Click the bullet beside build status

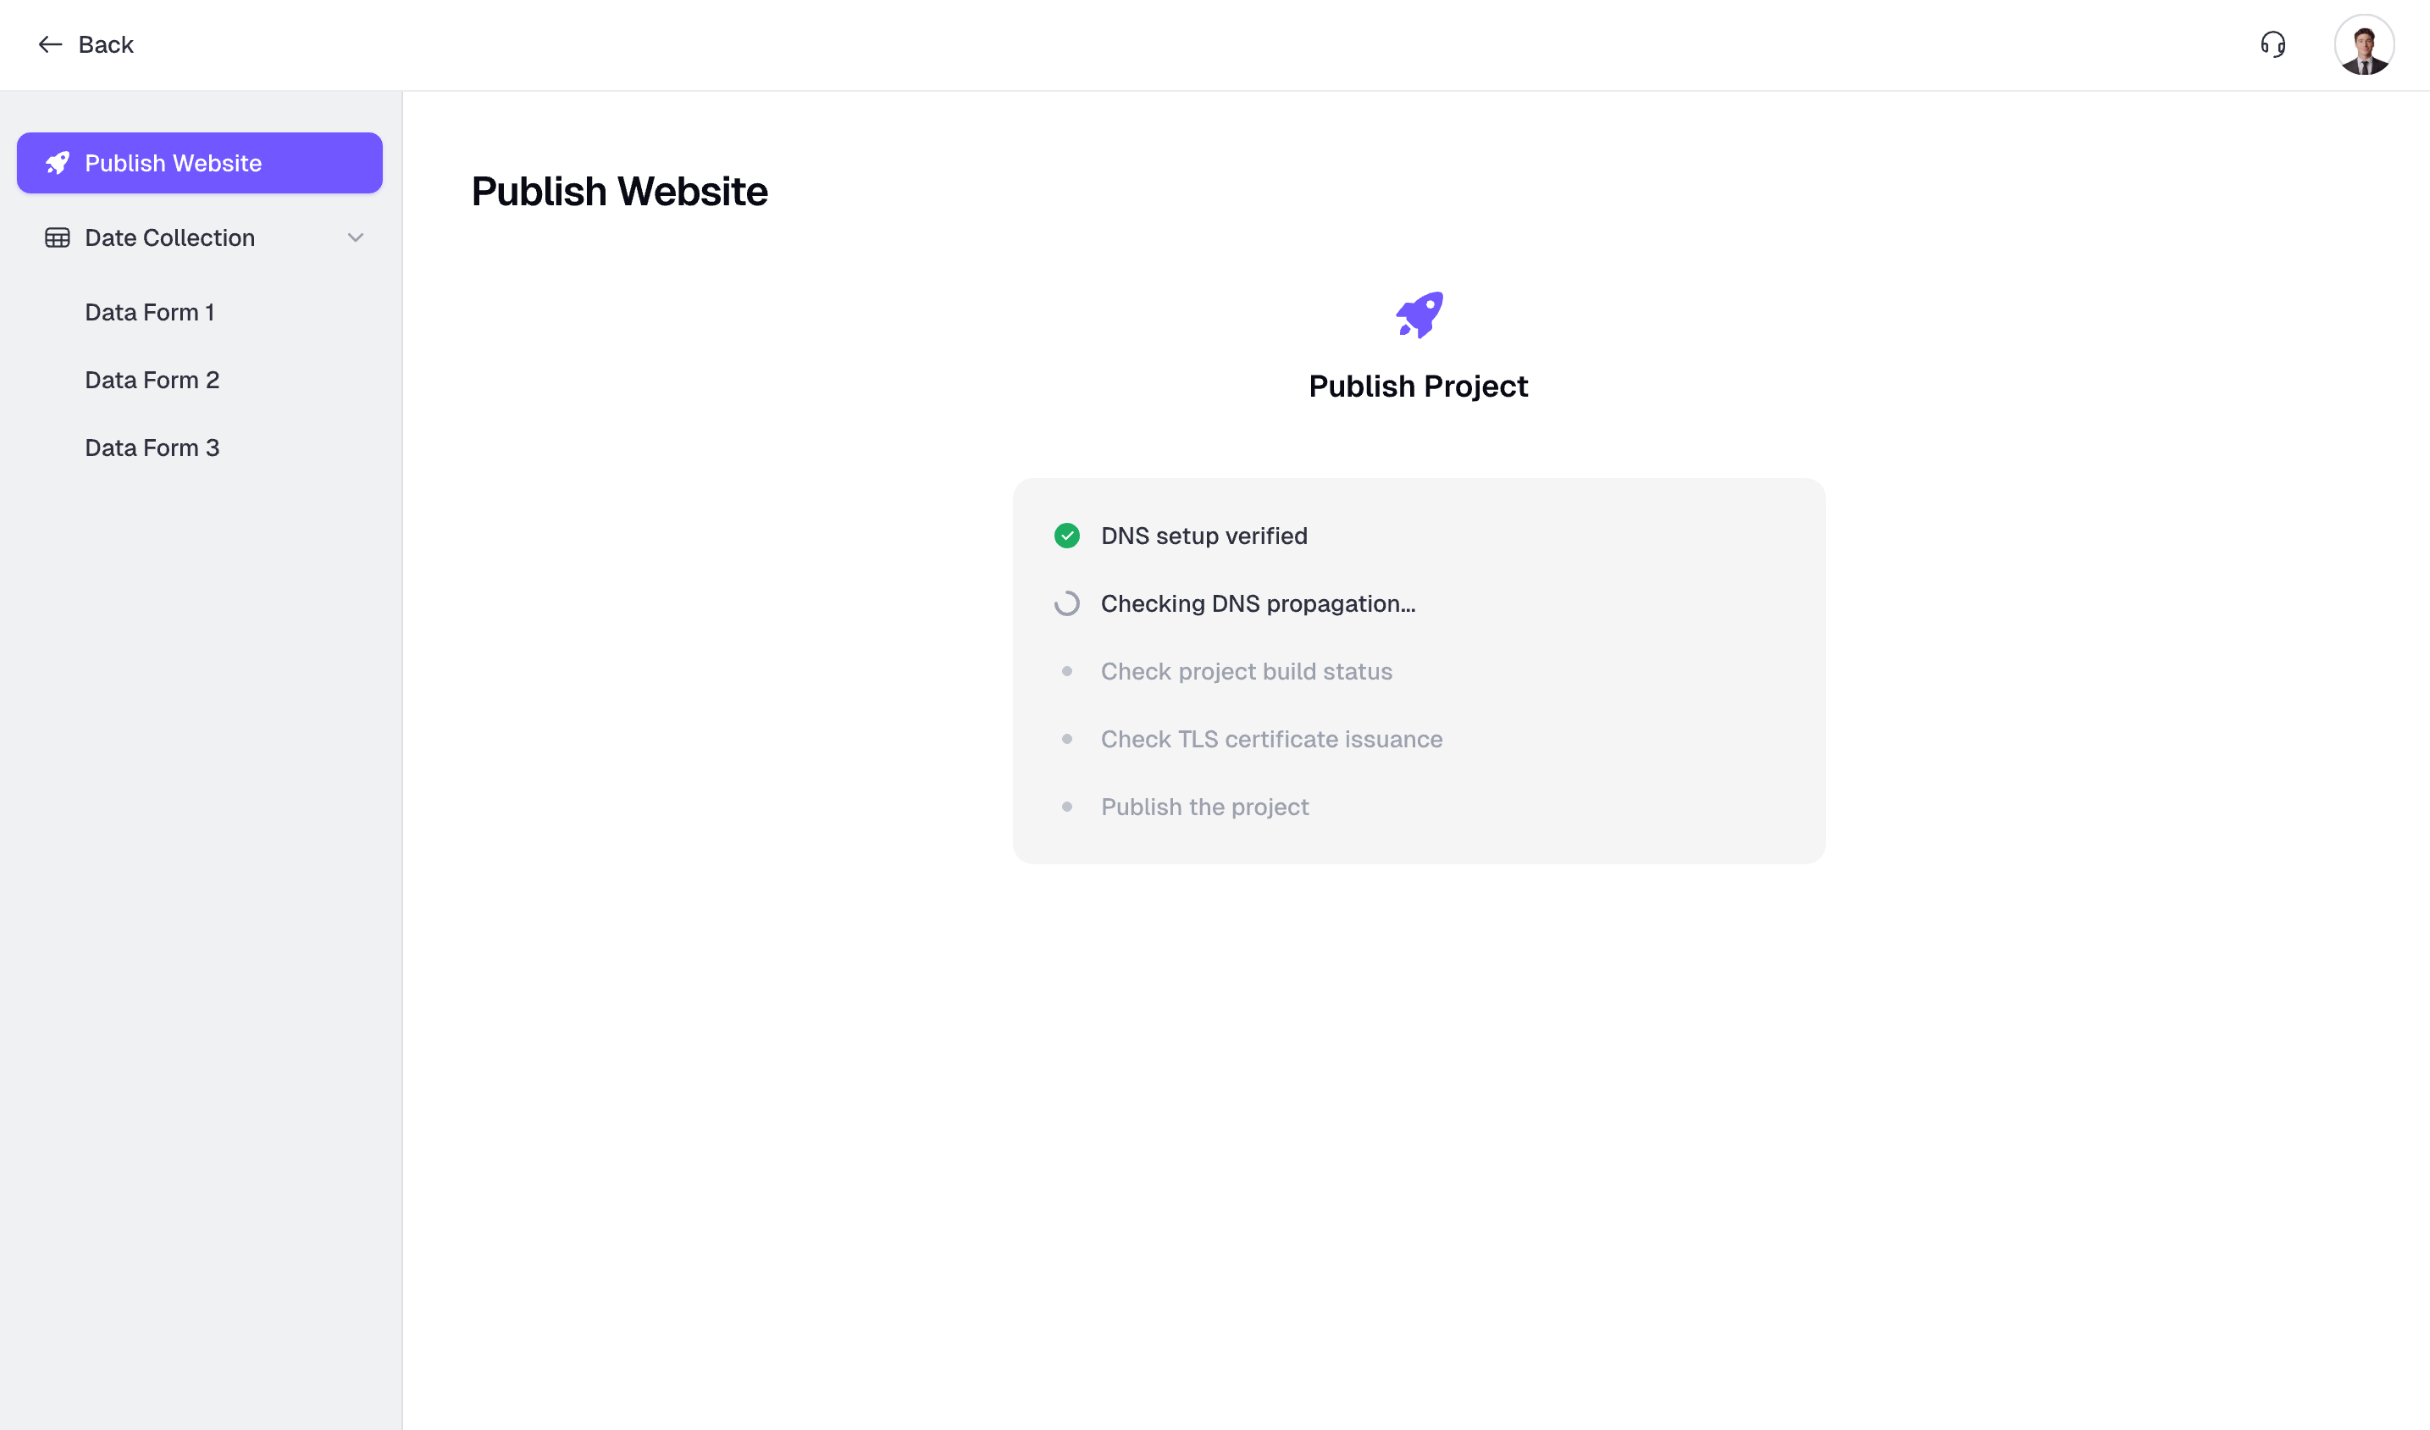click(x=1066, y=672)
